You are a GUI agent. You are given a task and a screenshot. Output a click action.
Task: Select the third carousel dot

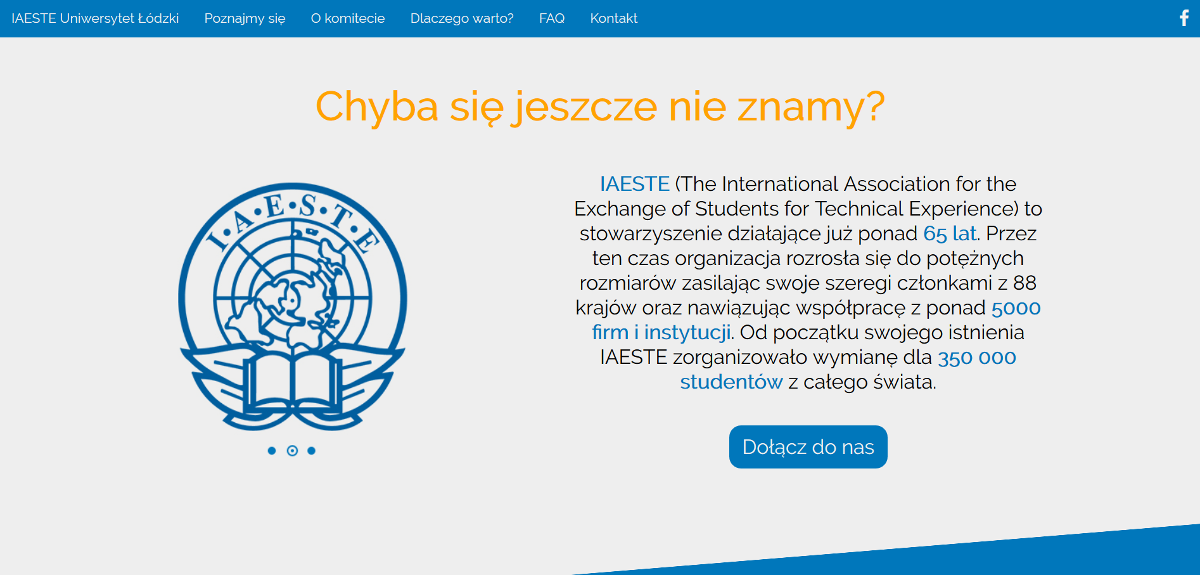312,451
